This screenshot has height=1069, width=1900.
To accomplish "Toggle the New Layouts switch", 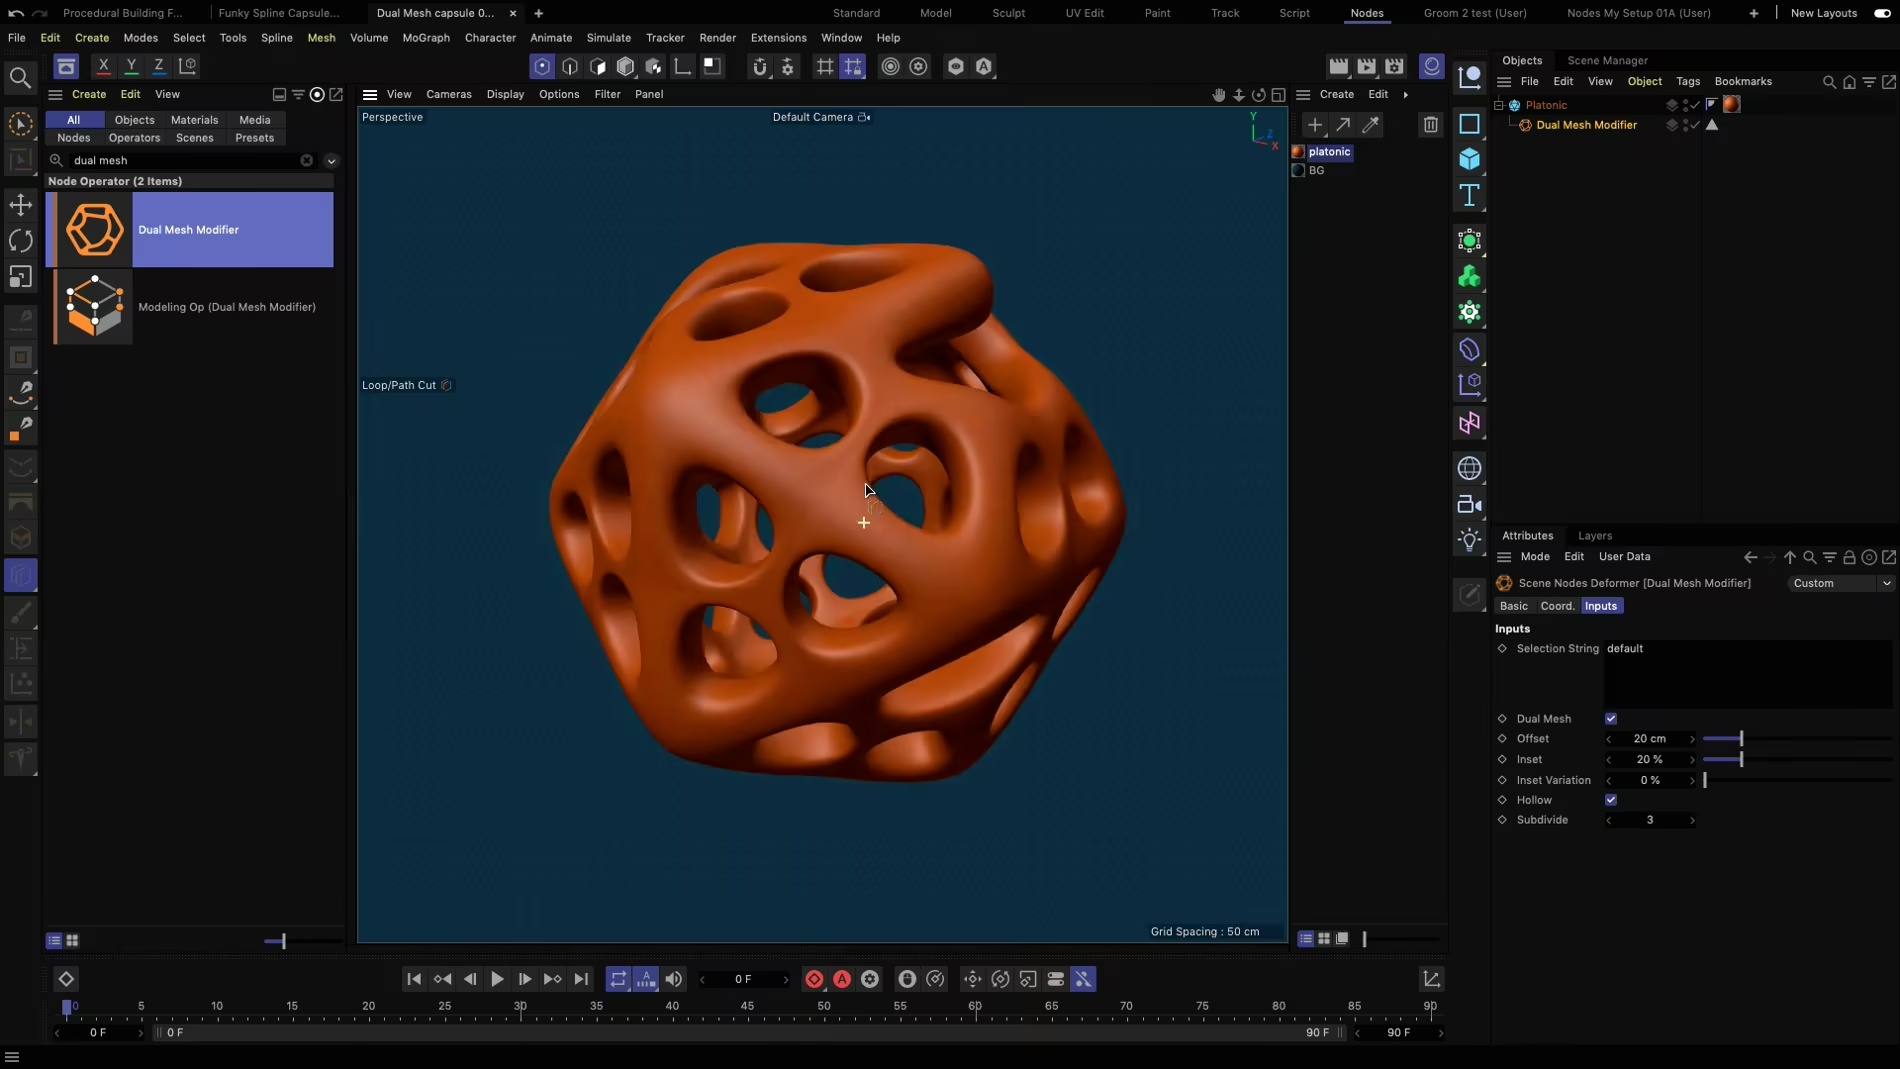I will (x=1881, y=13).
